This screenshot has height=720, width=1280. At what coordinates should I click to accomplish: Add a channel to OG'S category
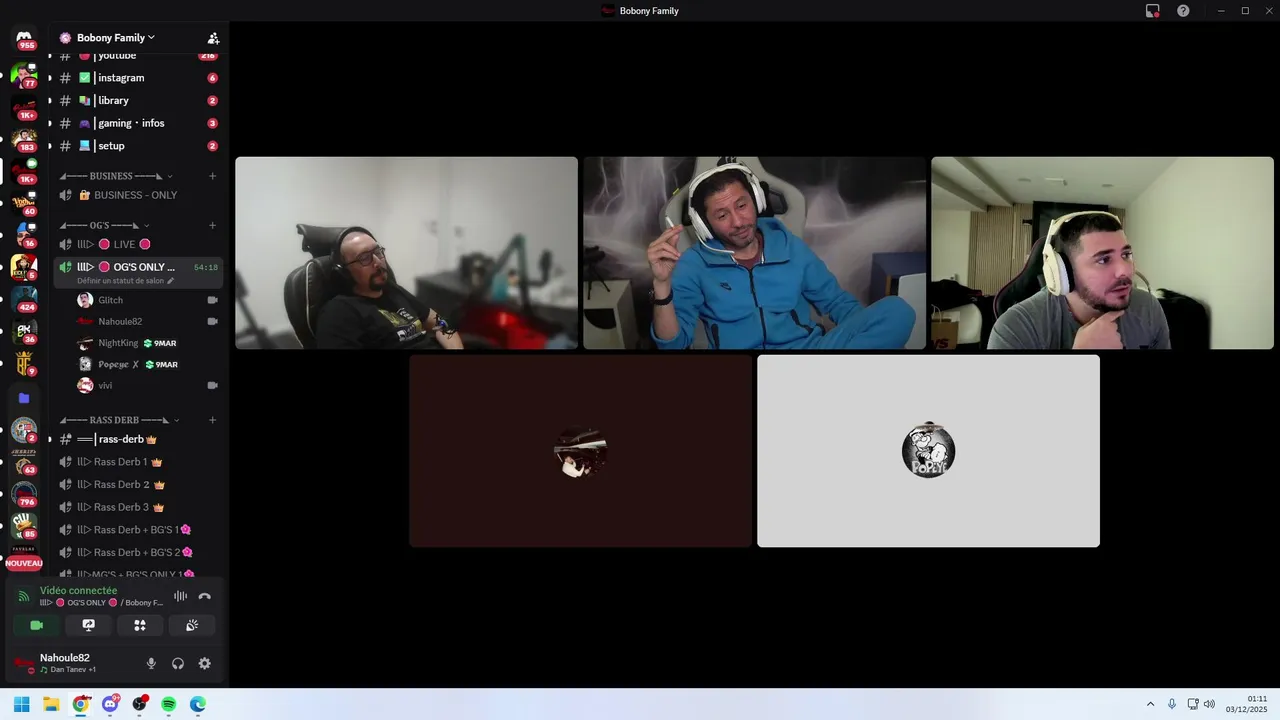(x=212, y=225)
